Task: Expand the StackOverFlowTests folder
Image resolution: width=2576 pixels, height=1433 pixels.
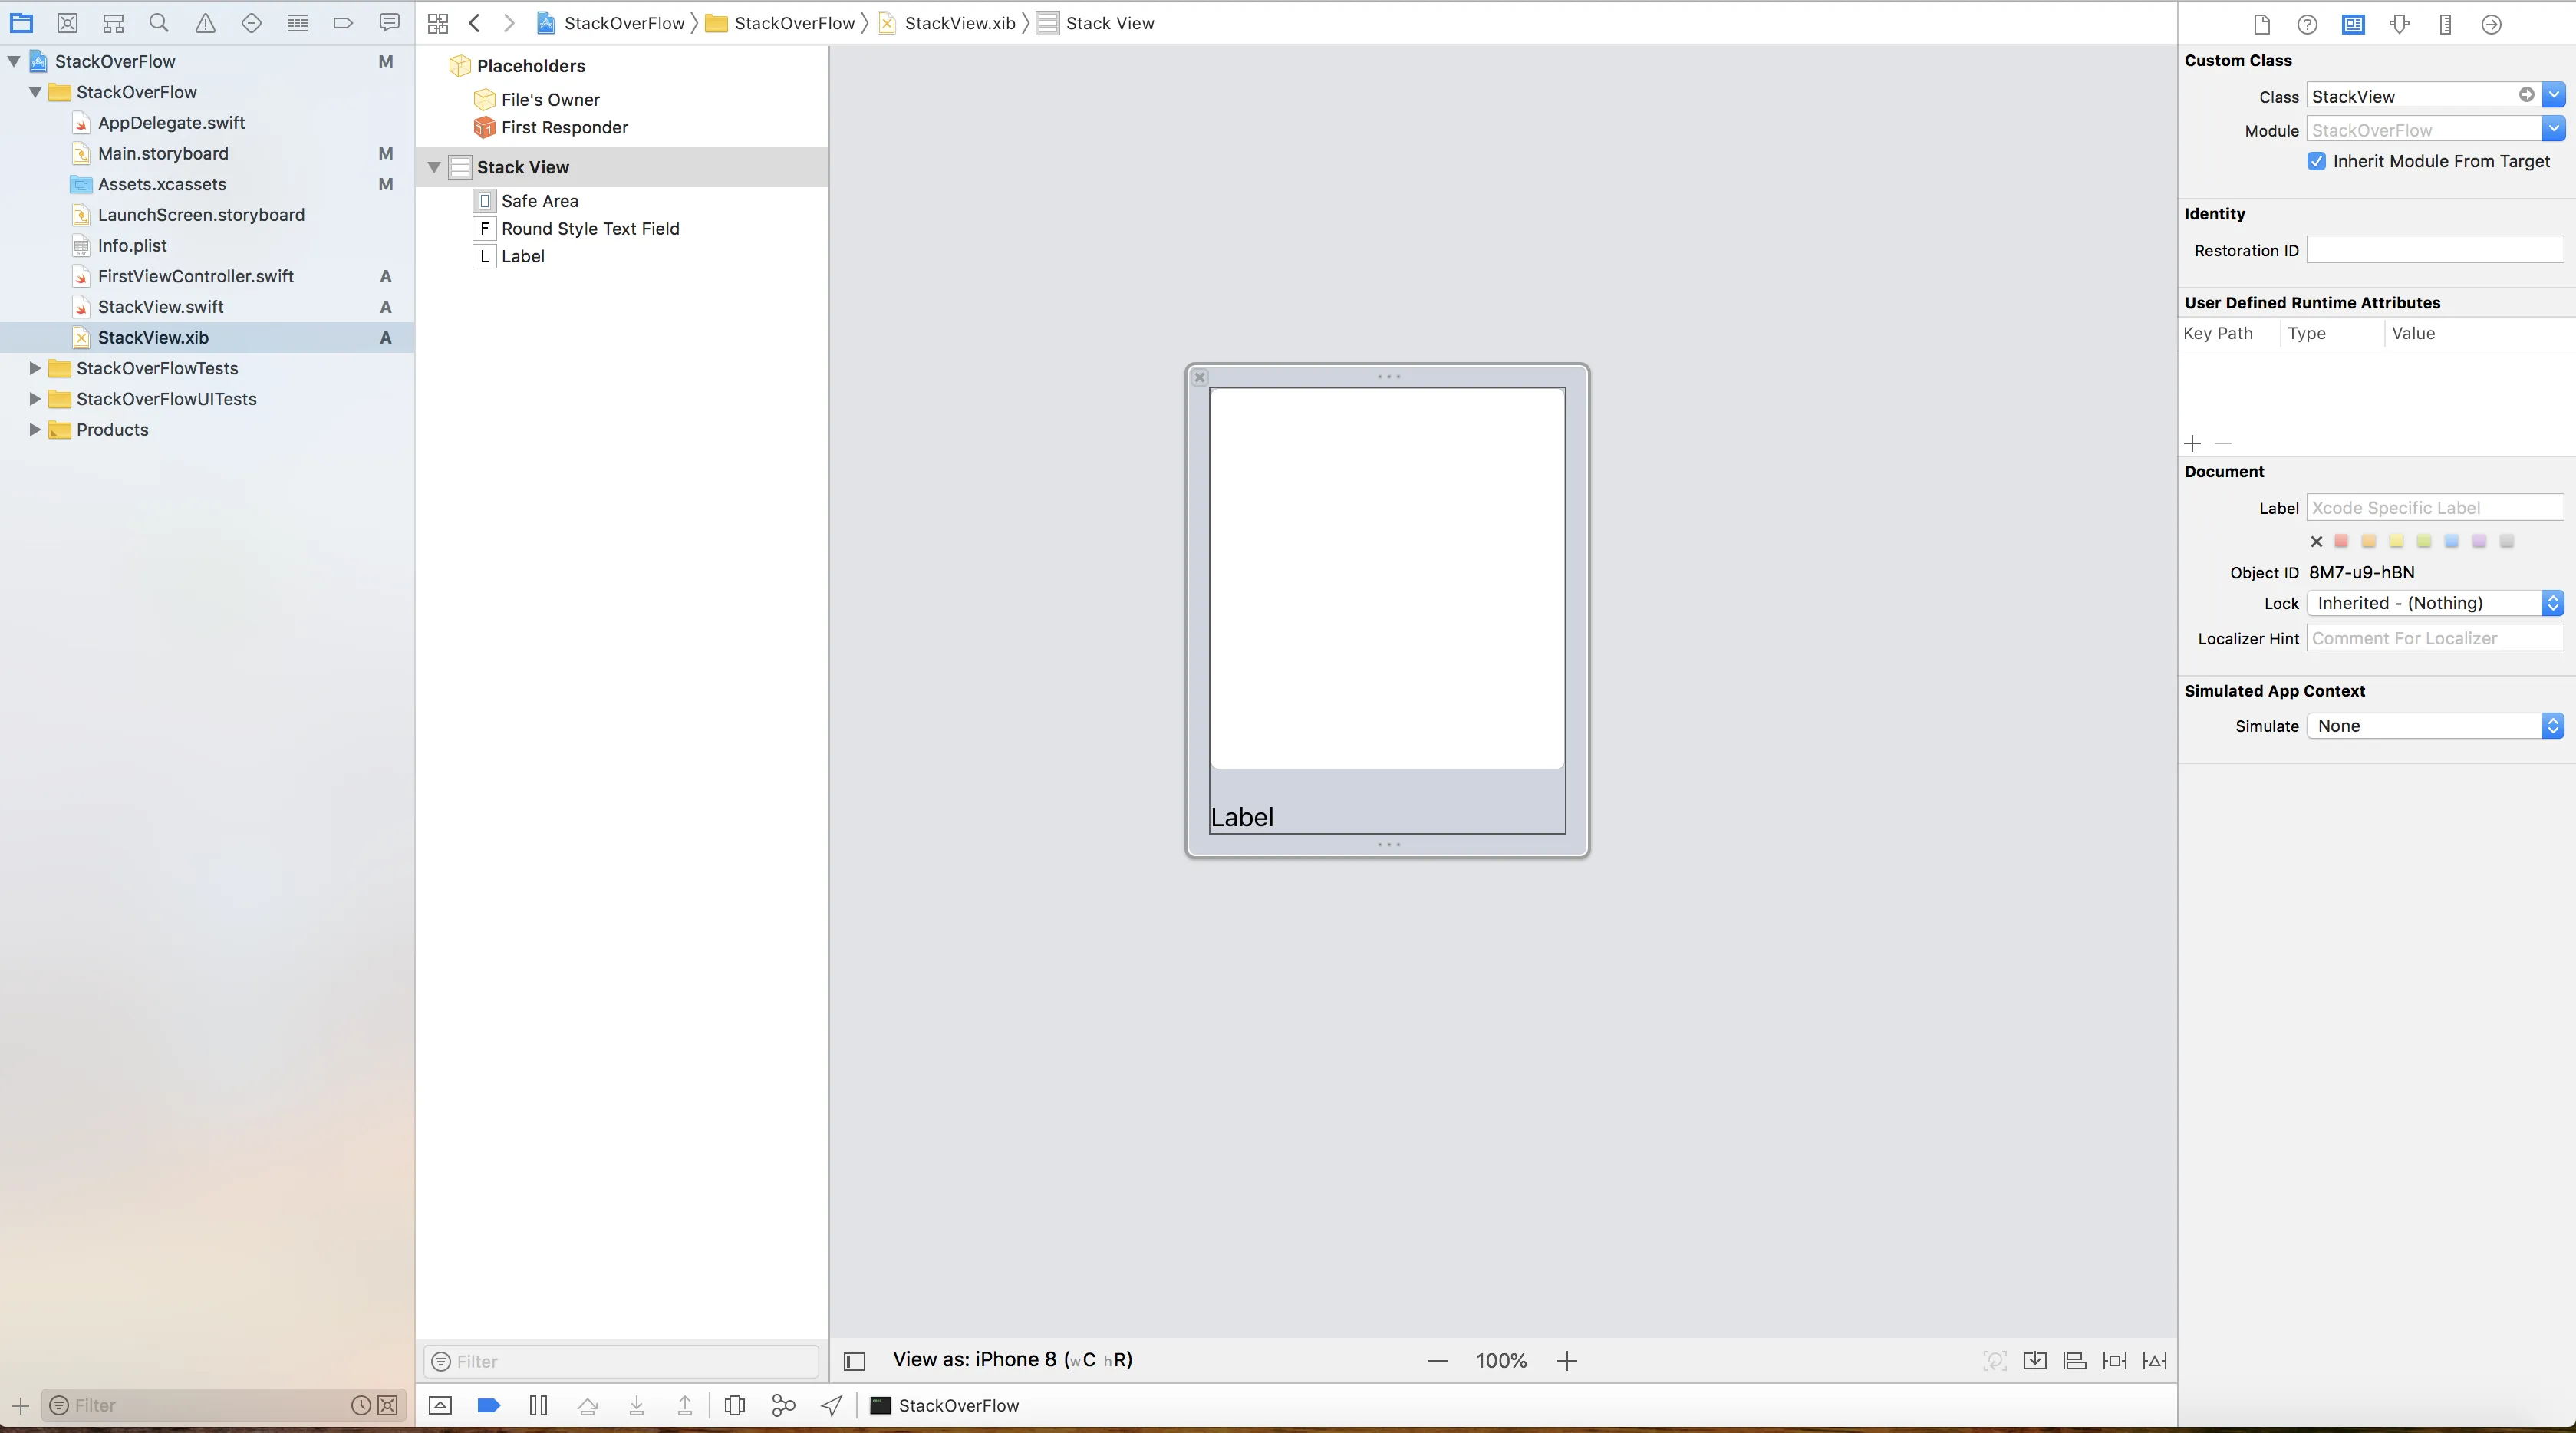Action: click(35, 368)
